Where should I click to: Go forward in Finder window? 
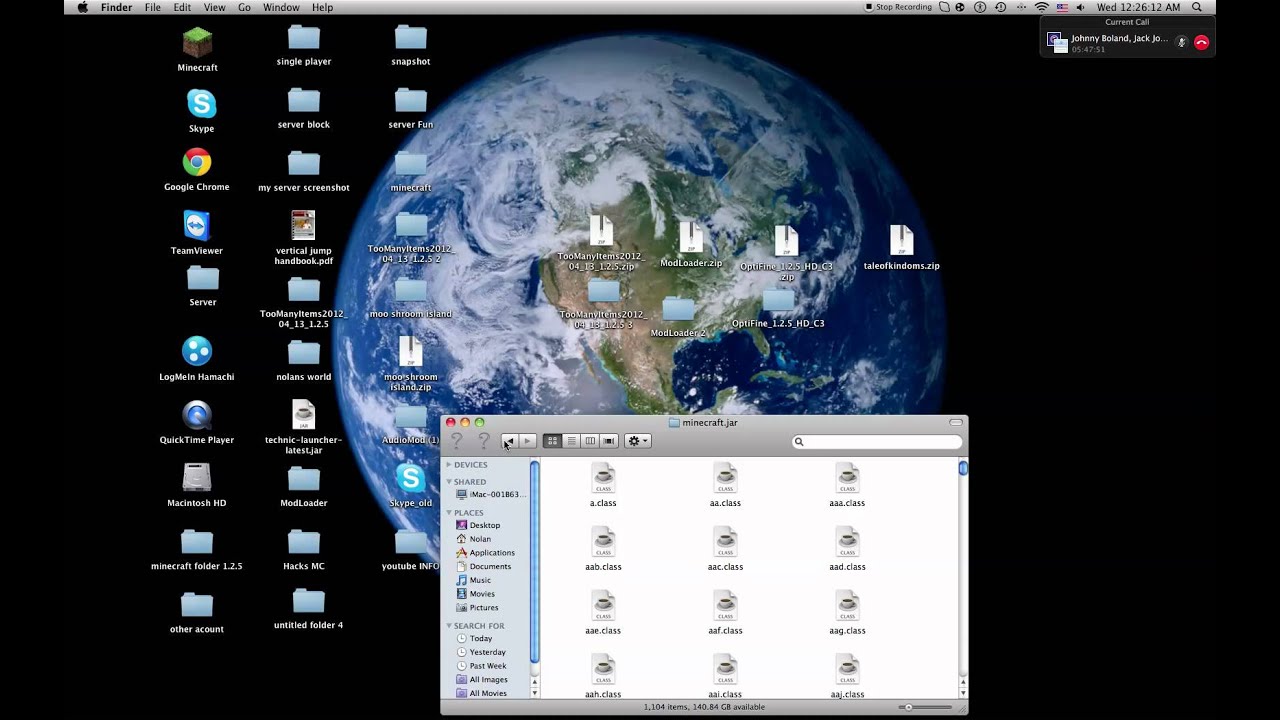tap(528, 441)
